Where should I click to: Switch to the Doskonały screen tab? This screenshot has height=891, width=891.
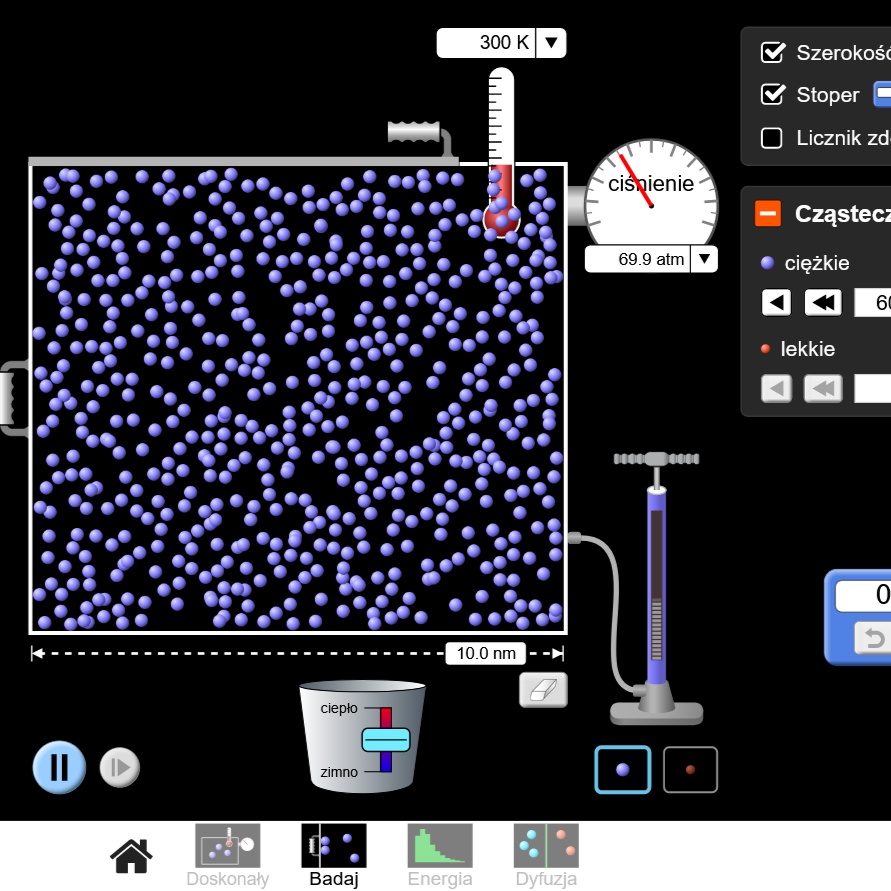click(227, 856)
